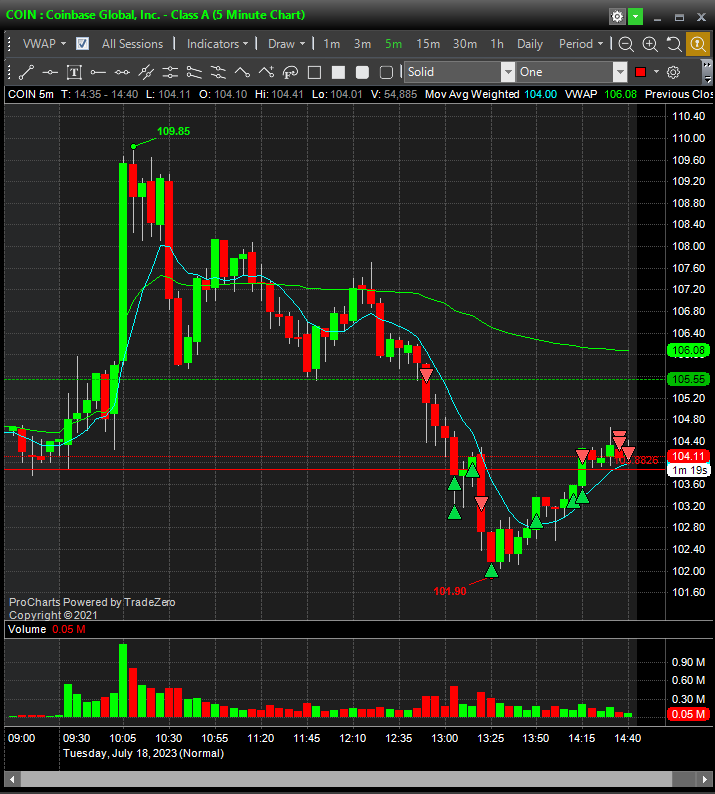Click the red drawing color swatch
Screen dimensions: 715x794
tap(641, 72)
